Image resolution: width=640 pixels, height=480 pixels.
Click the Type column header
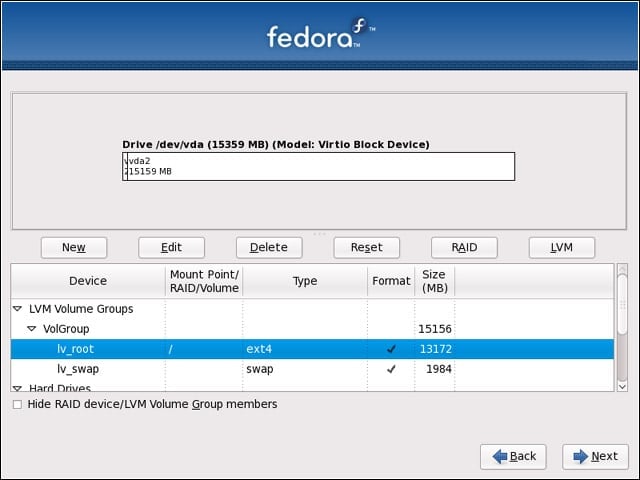[305, 281]
